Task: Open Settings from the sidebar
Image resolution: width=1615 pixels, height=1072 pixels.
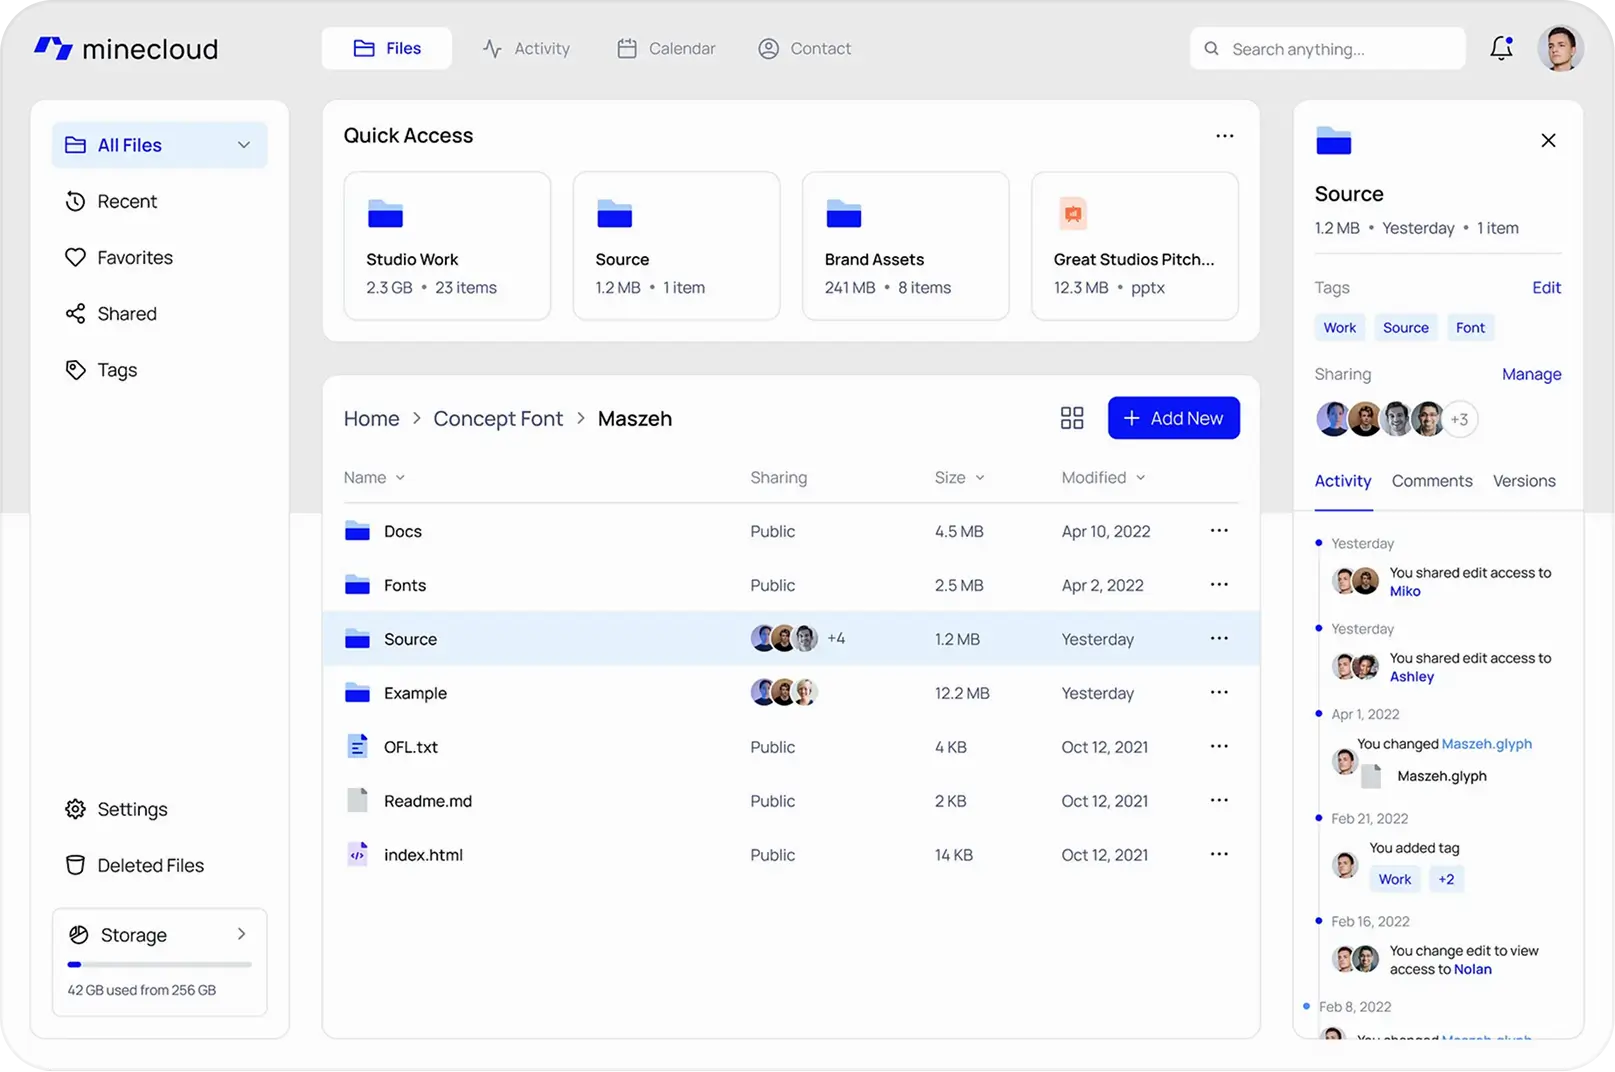Action: tap(131, 809)
